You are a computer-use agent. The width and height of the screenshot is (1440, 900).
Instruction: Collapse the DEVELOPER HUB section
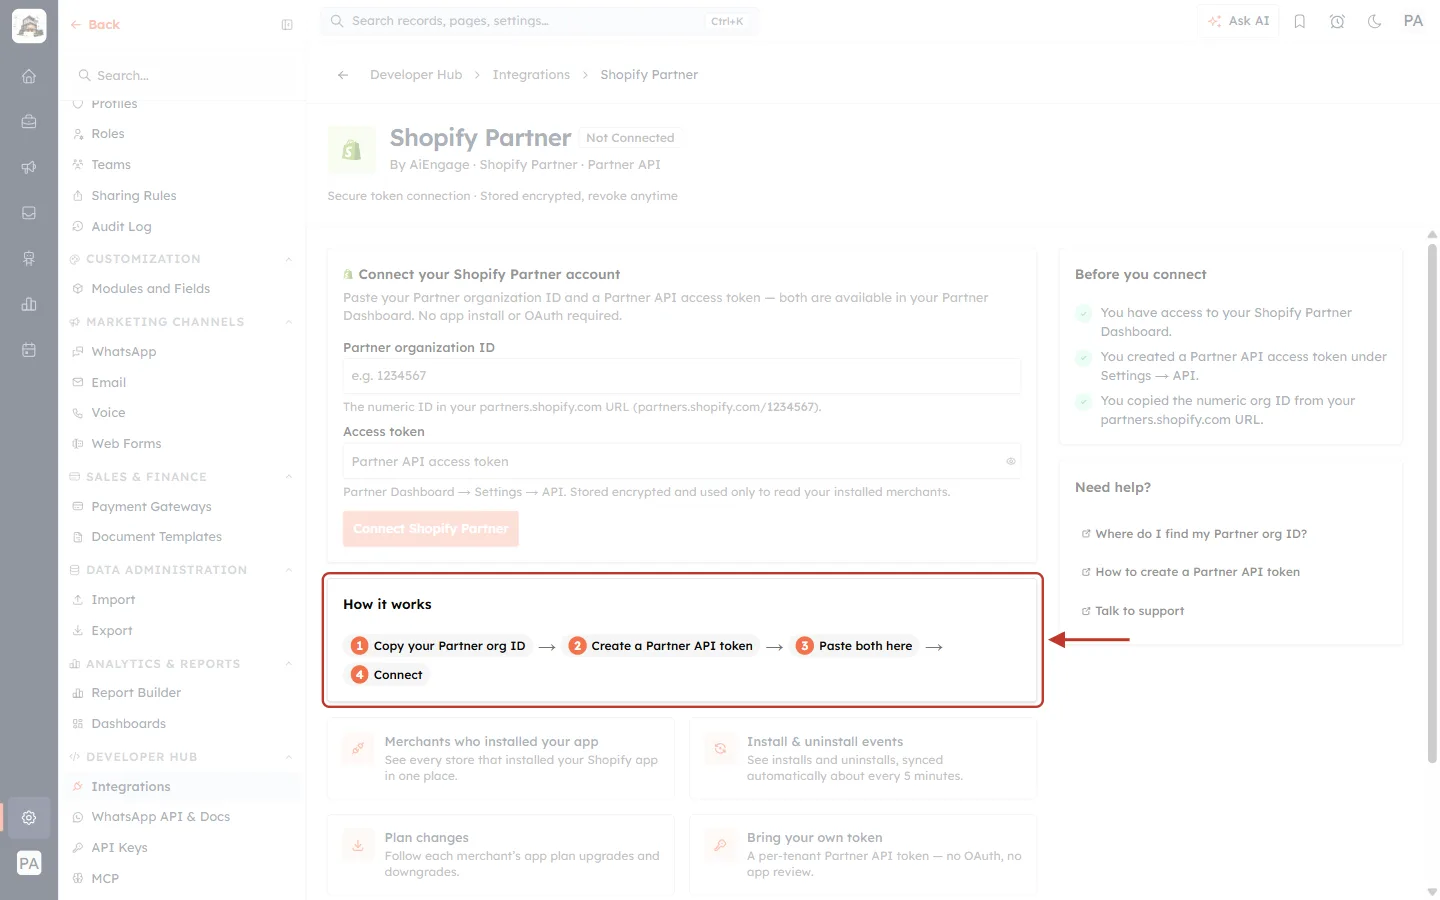coord(288,757)
